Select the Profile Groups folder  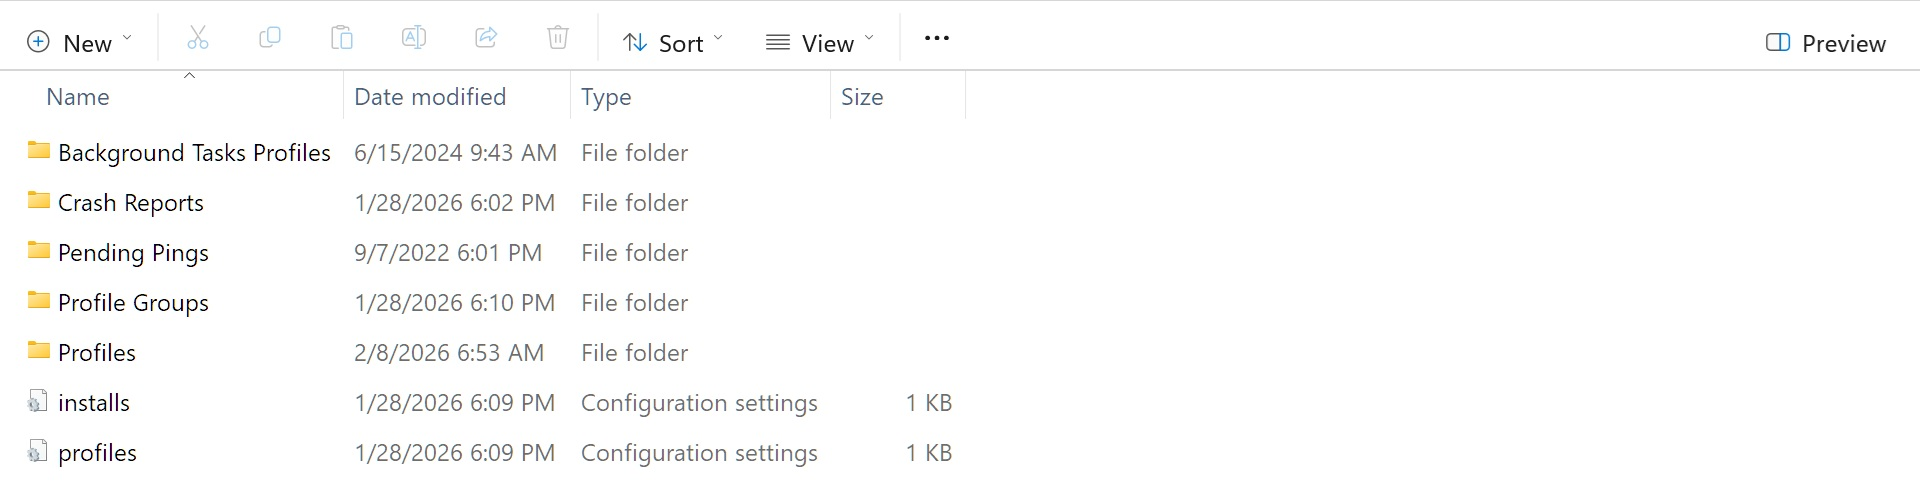(x=133, y=303)
